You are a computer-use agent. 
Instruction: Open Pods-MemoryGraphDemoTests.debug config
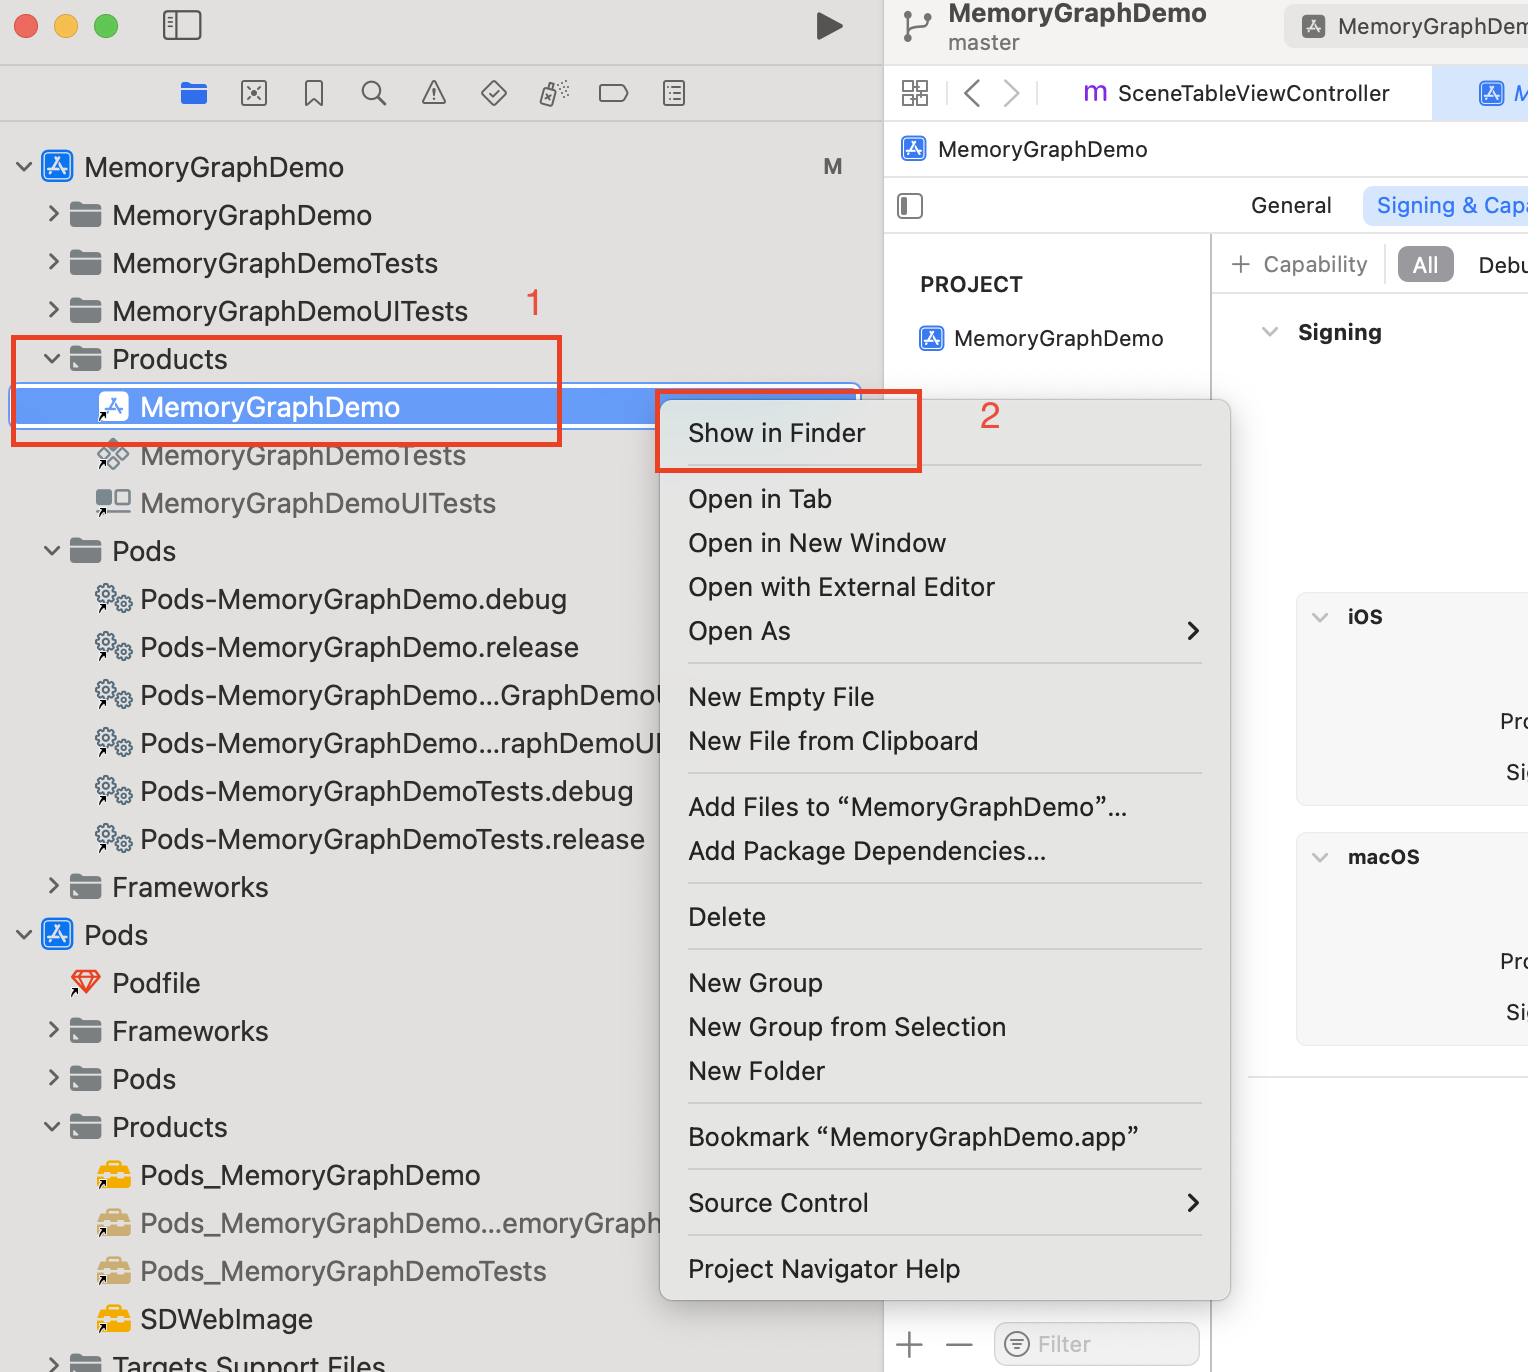coord(386,792)
